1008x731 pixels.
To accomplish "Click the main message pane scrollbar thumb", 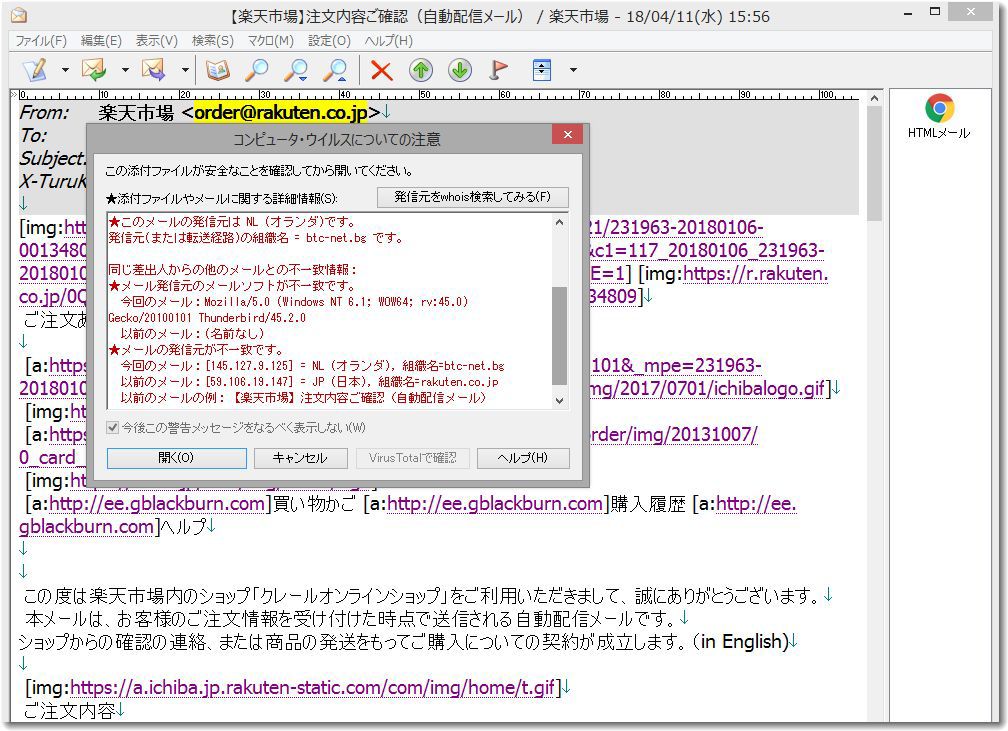I will 874,163.
